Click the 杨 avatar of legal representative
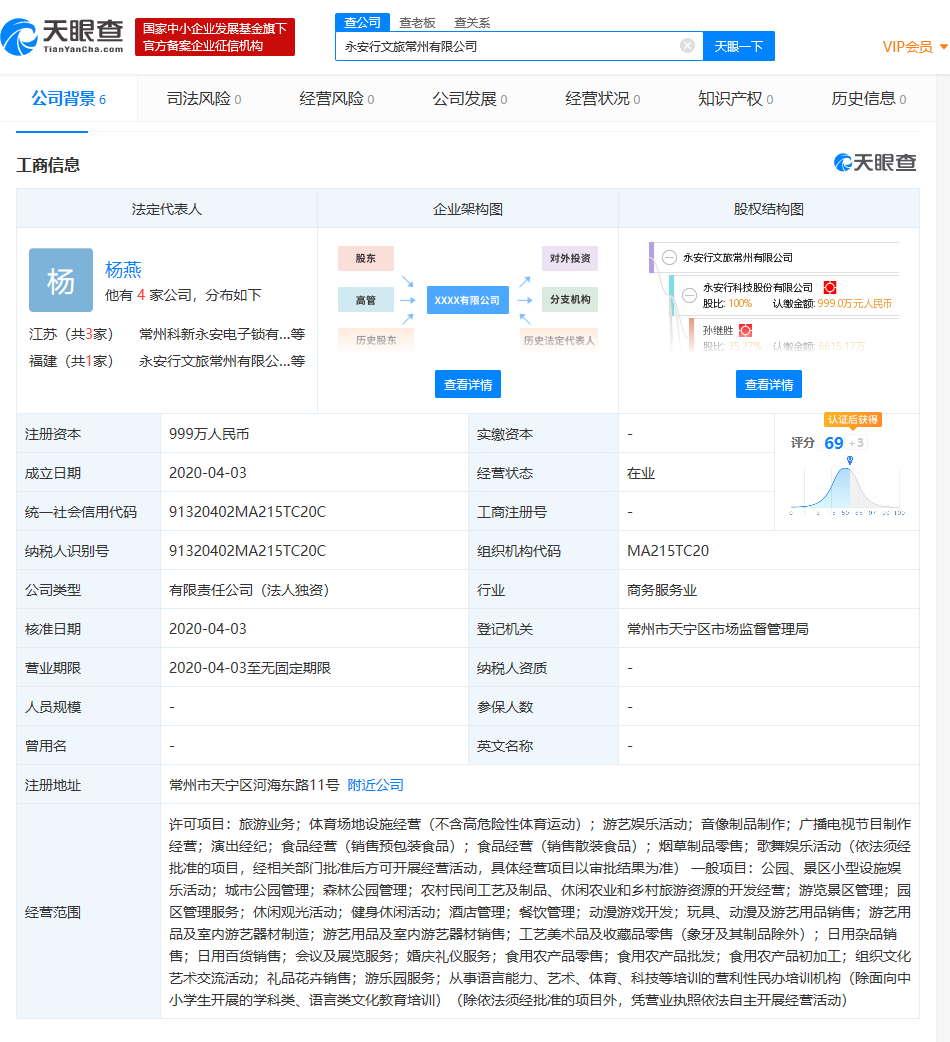Image resolution: width=950 pixels, height=1042 pixels. click(x=61, y=280)
